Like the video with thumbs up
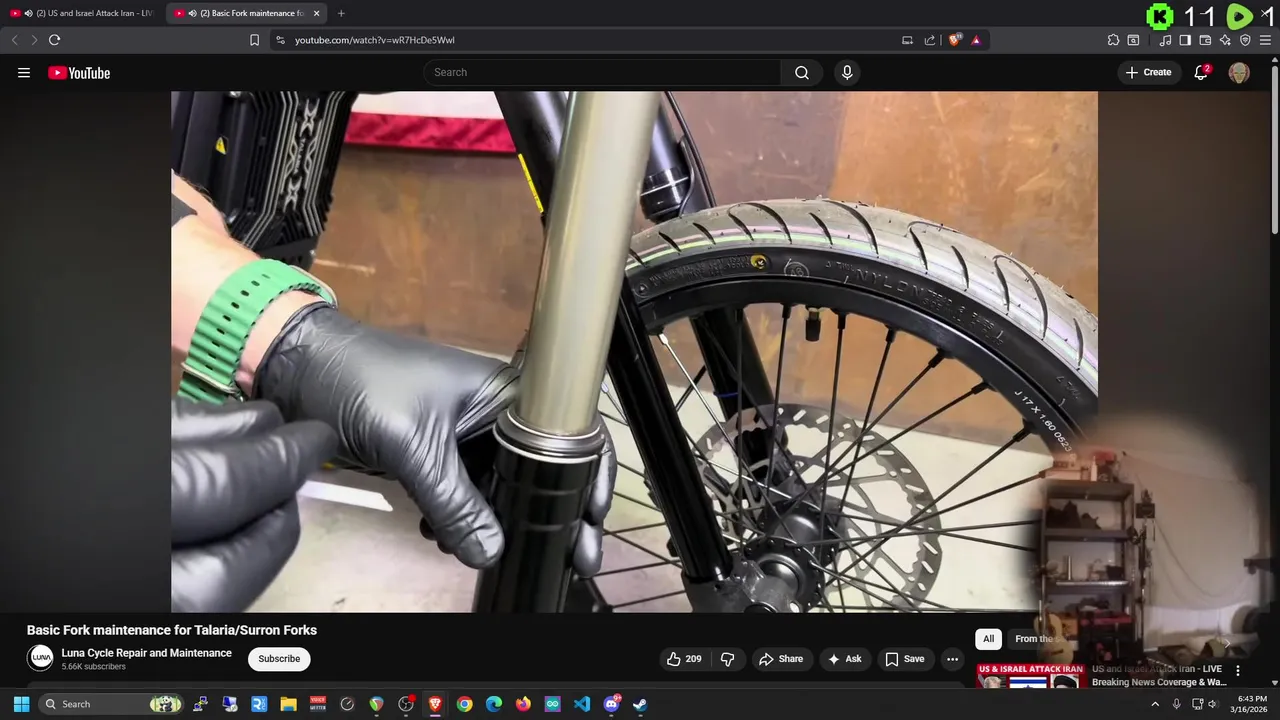This screenshot has height=720, width=1280. [685, 659]
